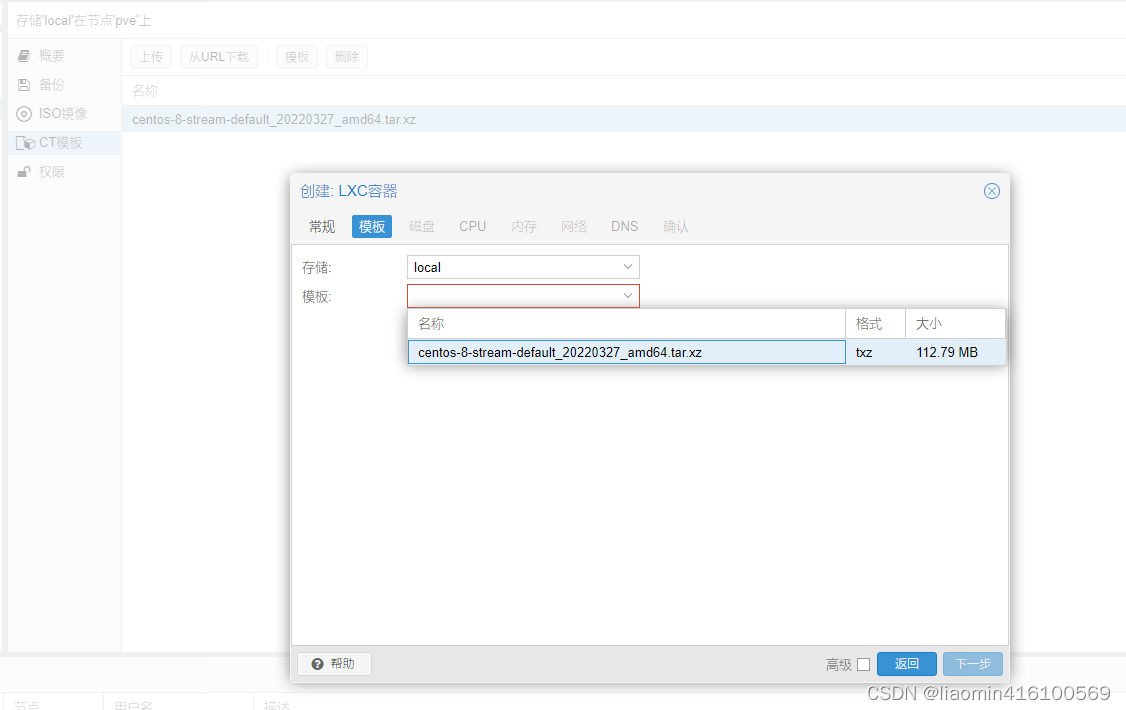The width and height of the screenshot is (1126, 710).
Task: Switch to the CPU tab
Action: click(473, 227)
